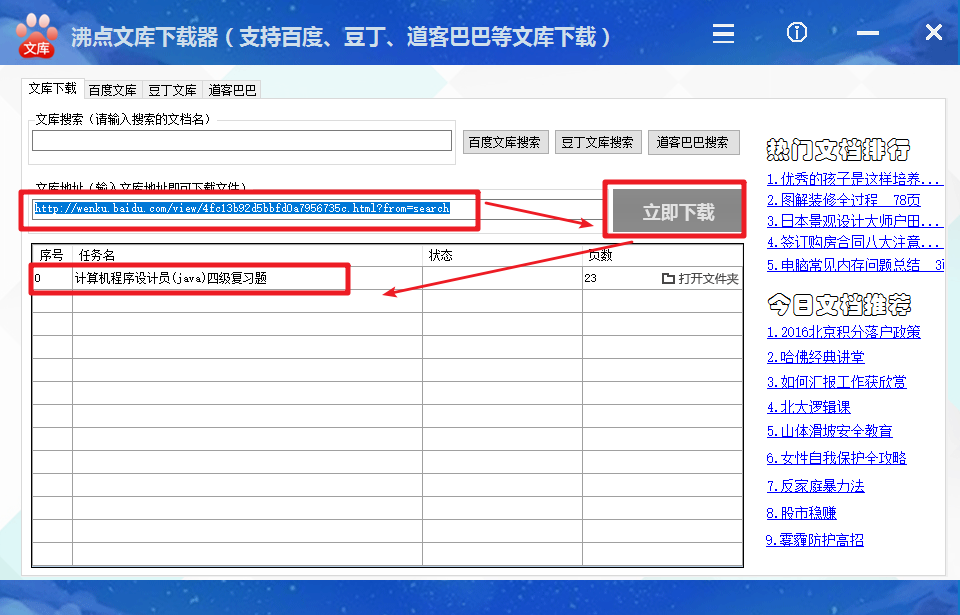The width and height of the screenshot is (960, 615).
Task: Open the 反家庭暴力法 link
Action: tap(816, 486)
